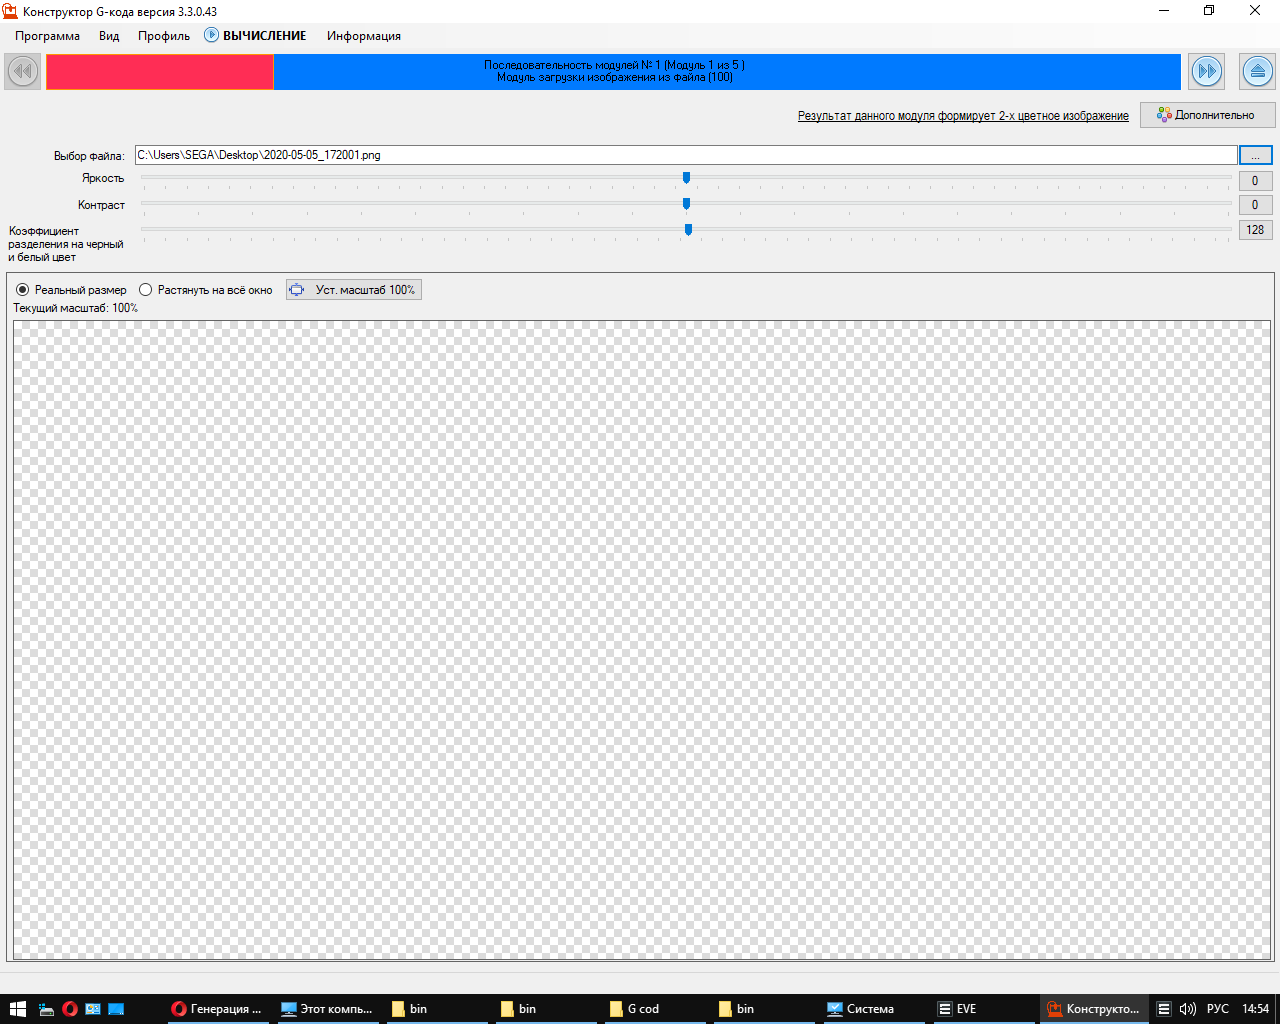Click ВЫЧИСЛЕНИЕ in the menu bar
This screenshot has height=1024, width=1280.
click(x=256, y=36)
